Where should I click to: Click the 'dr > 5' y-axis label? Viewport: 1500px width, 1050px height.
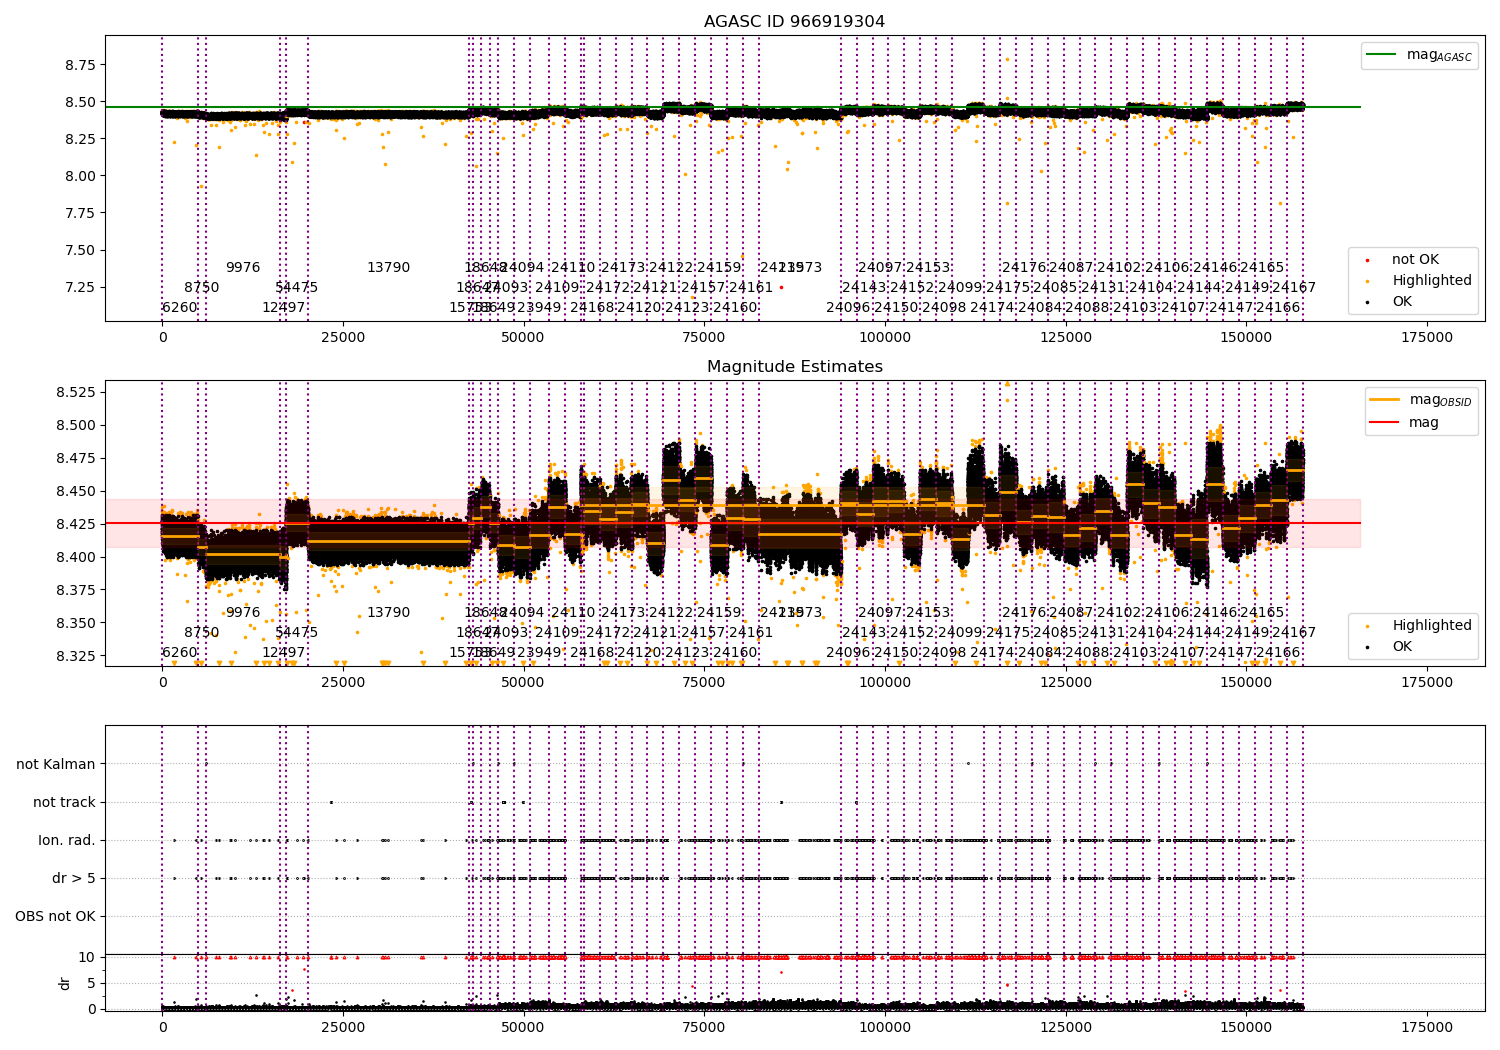tap(74, 879)
